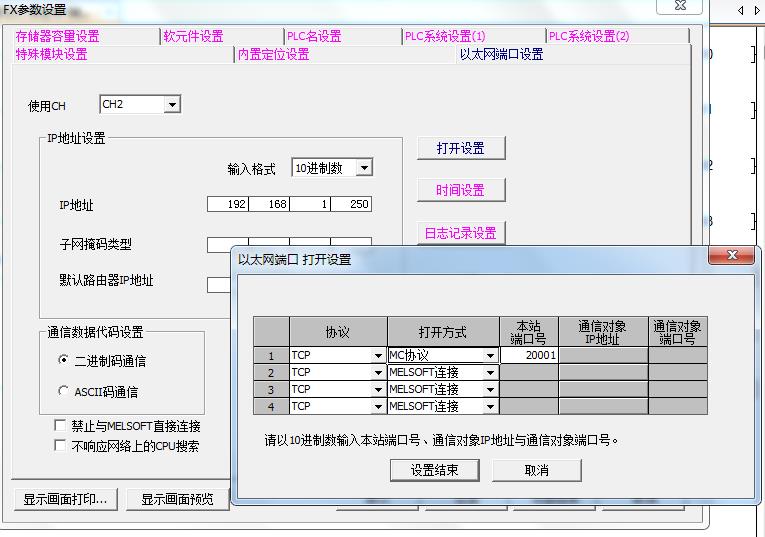
Task: Switch to 存储器容量设置 tab
Action: (x=57, y=36)
